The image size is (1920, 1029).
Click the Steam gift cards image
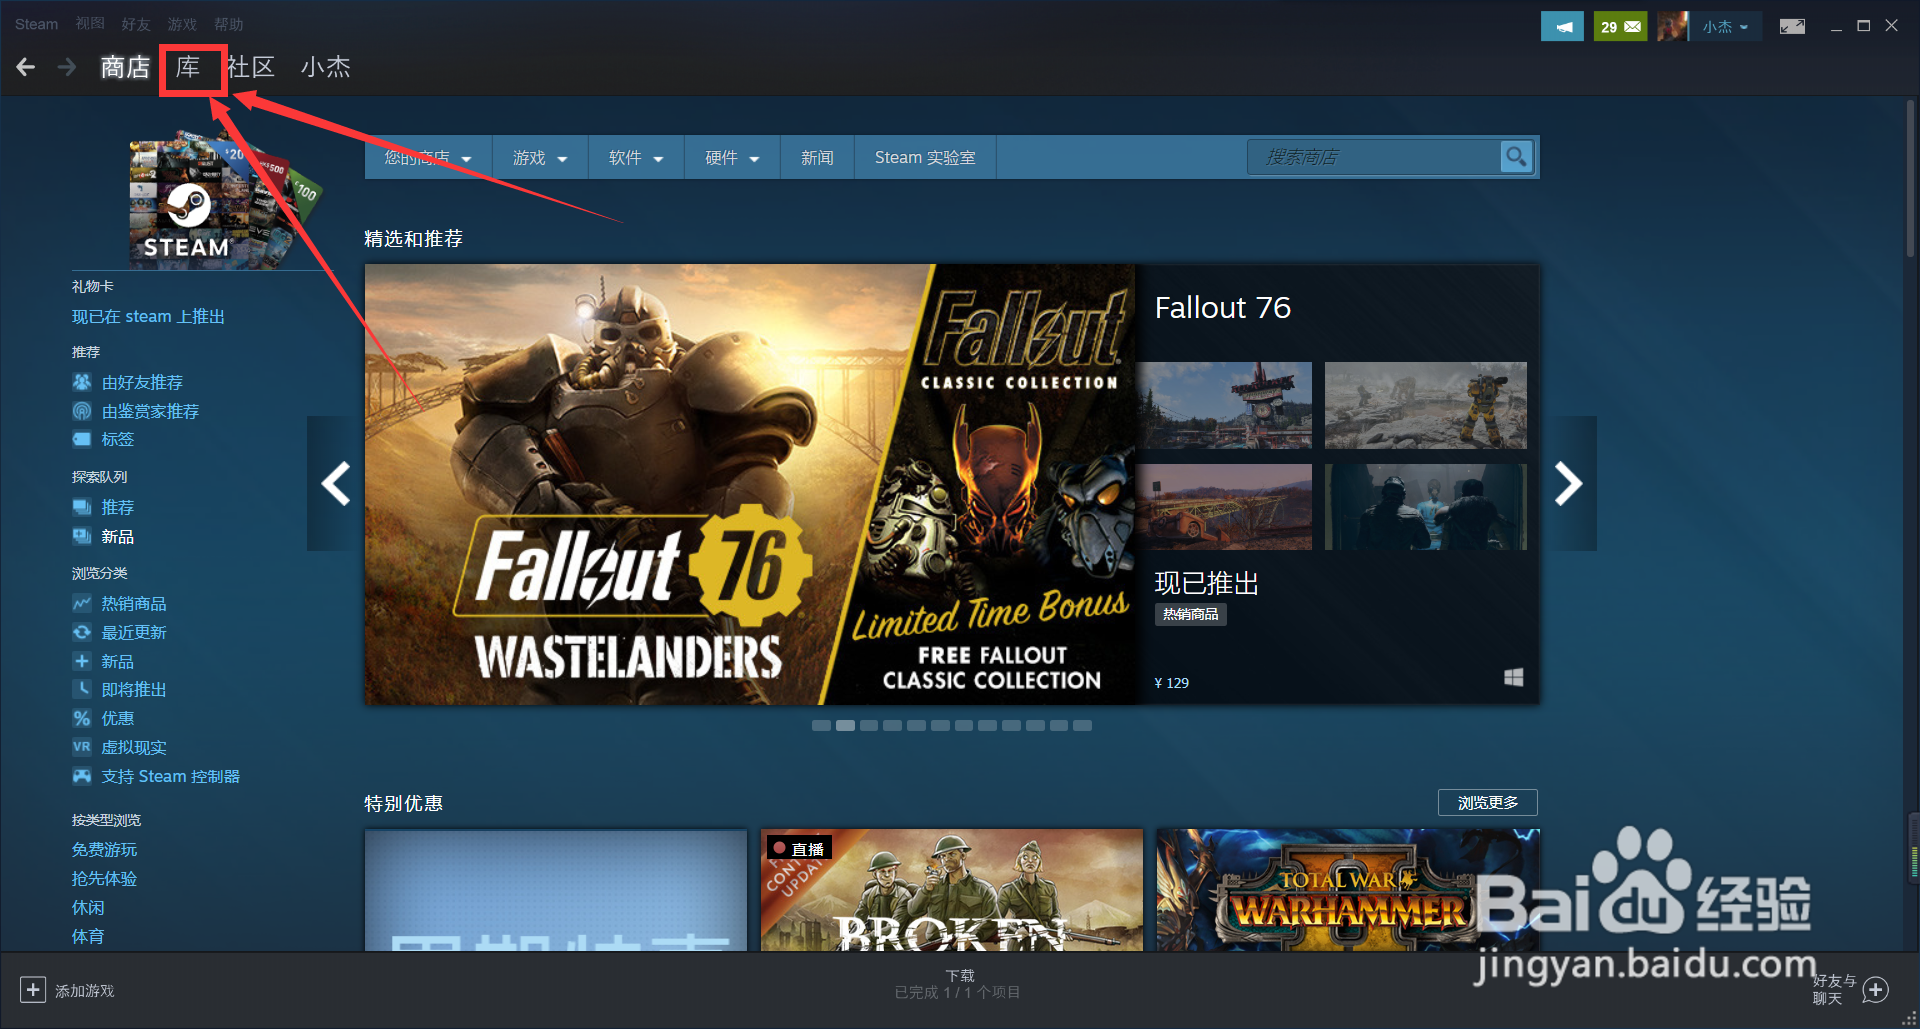point(225,200)
